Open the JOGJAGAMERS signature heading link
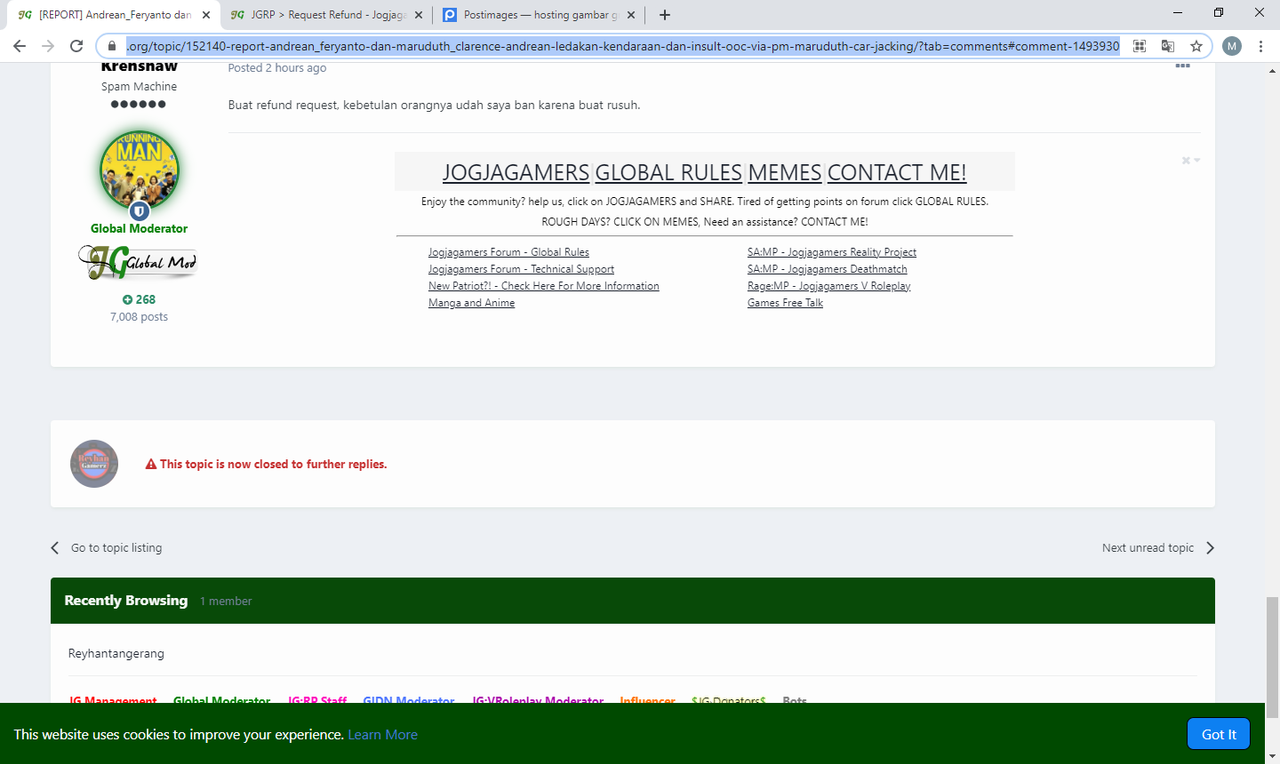 [516, 172]
